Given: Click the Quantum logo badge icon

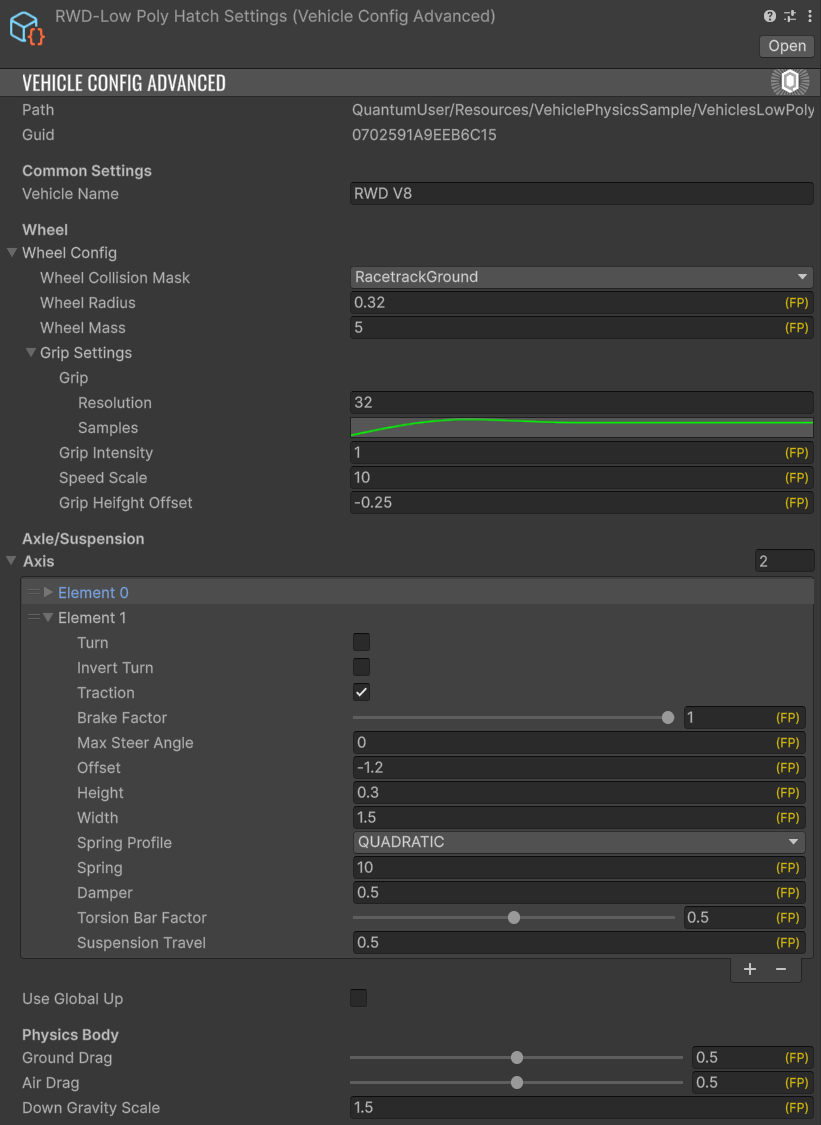Looking at the screenshot, I should [790, 82].
